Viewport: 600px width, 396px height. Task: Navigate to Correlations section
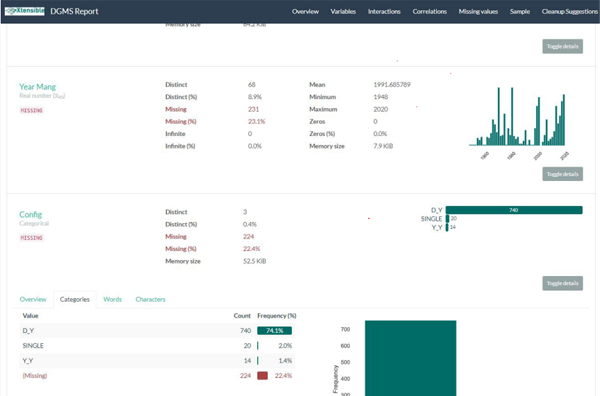(429, 11)
